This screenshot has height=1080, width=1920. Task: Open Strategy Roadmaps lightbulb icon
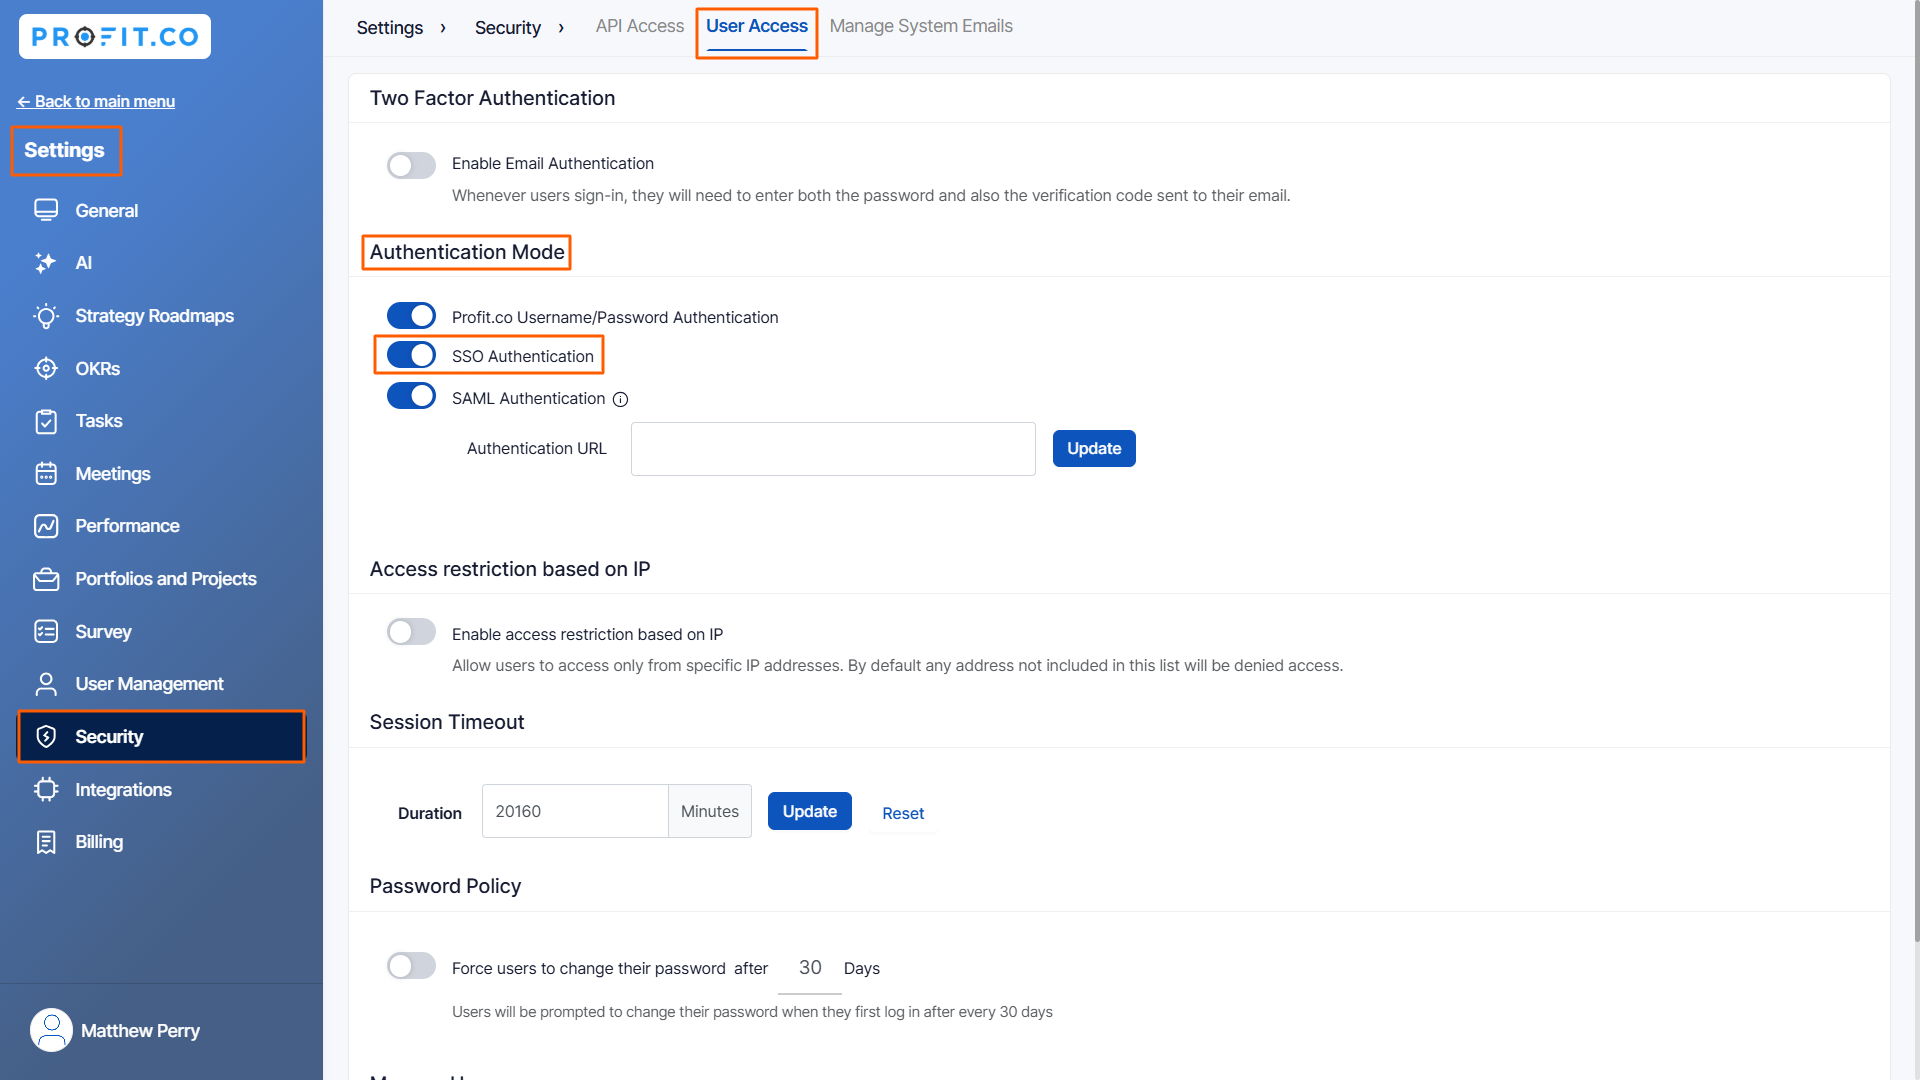coord(46,316)
